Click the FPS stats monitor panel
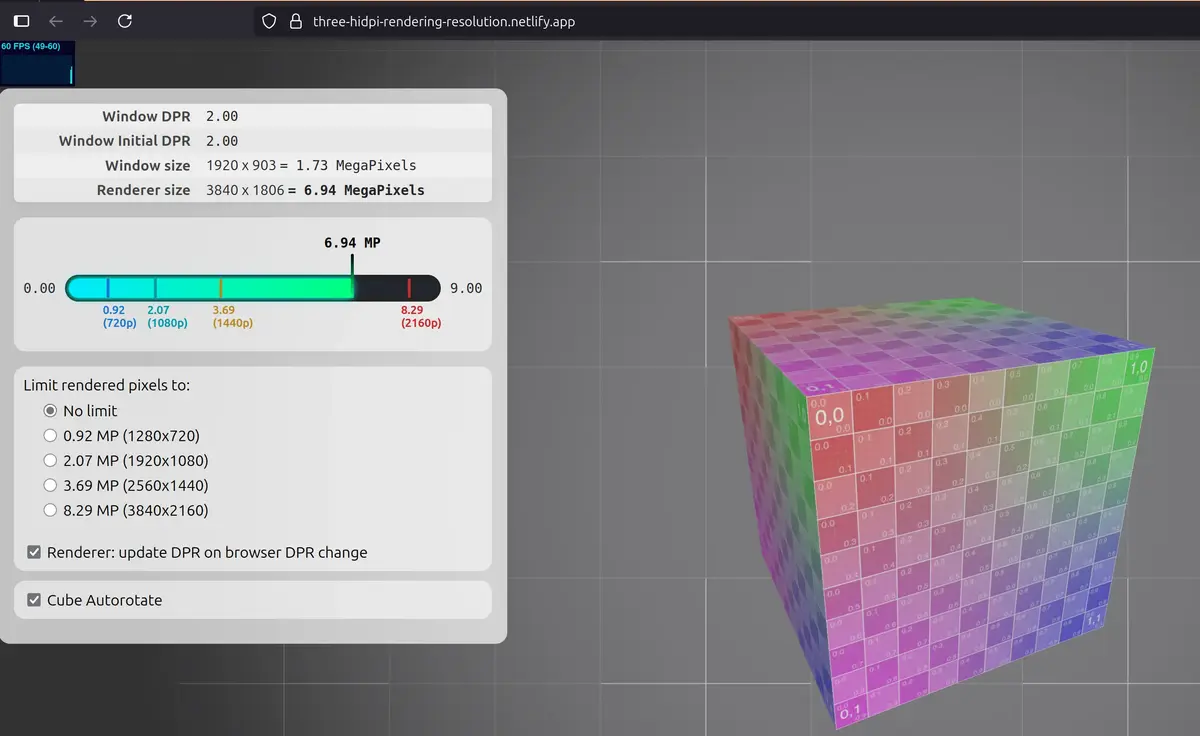This screenshot has width=1200, height=736. pyautogui.click(x=37, y=63)
